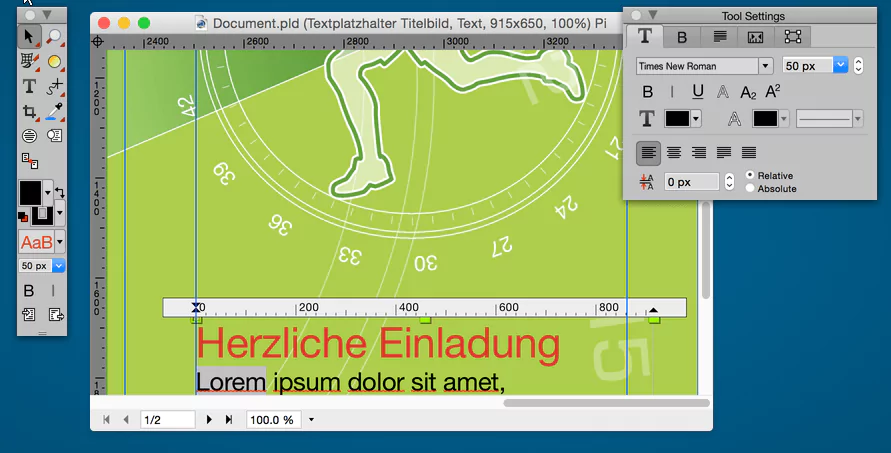Apply superscript formatting to text
891x453 pixels.
pyautogui.click(x=772, y=92)
